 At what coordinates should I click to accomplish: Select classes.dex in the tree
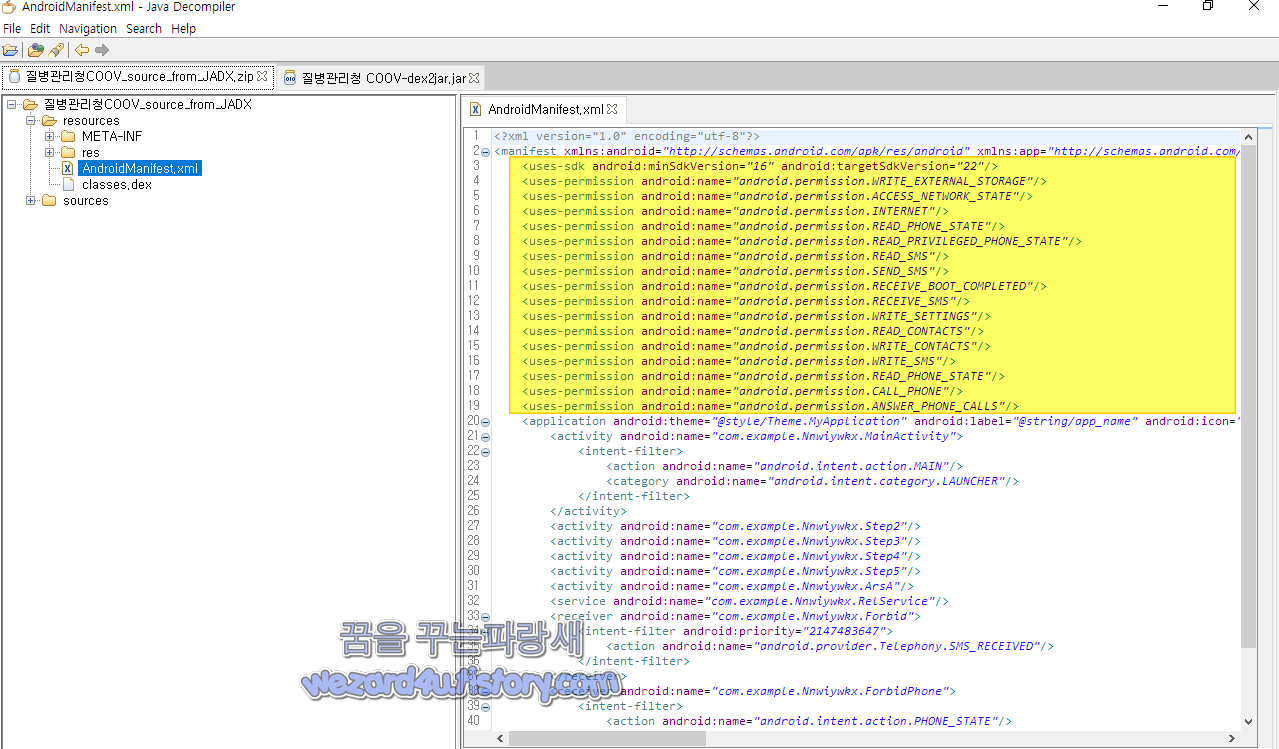(x=116, y=185)
